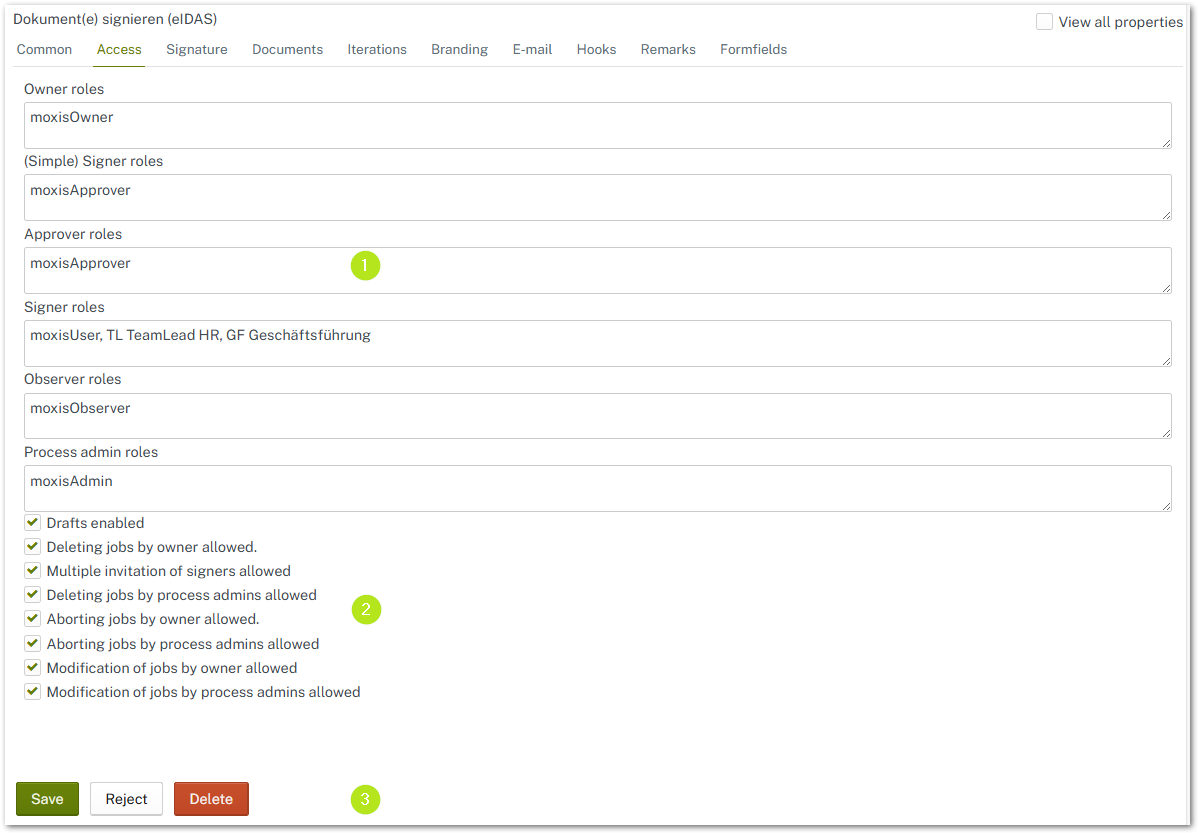Disable Deleting jobs by owner allowed
1199x834 pixels.
click(32, 546)
